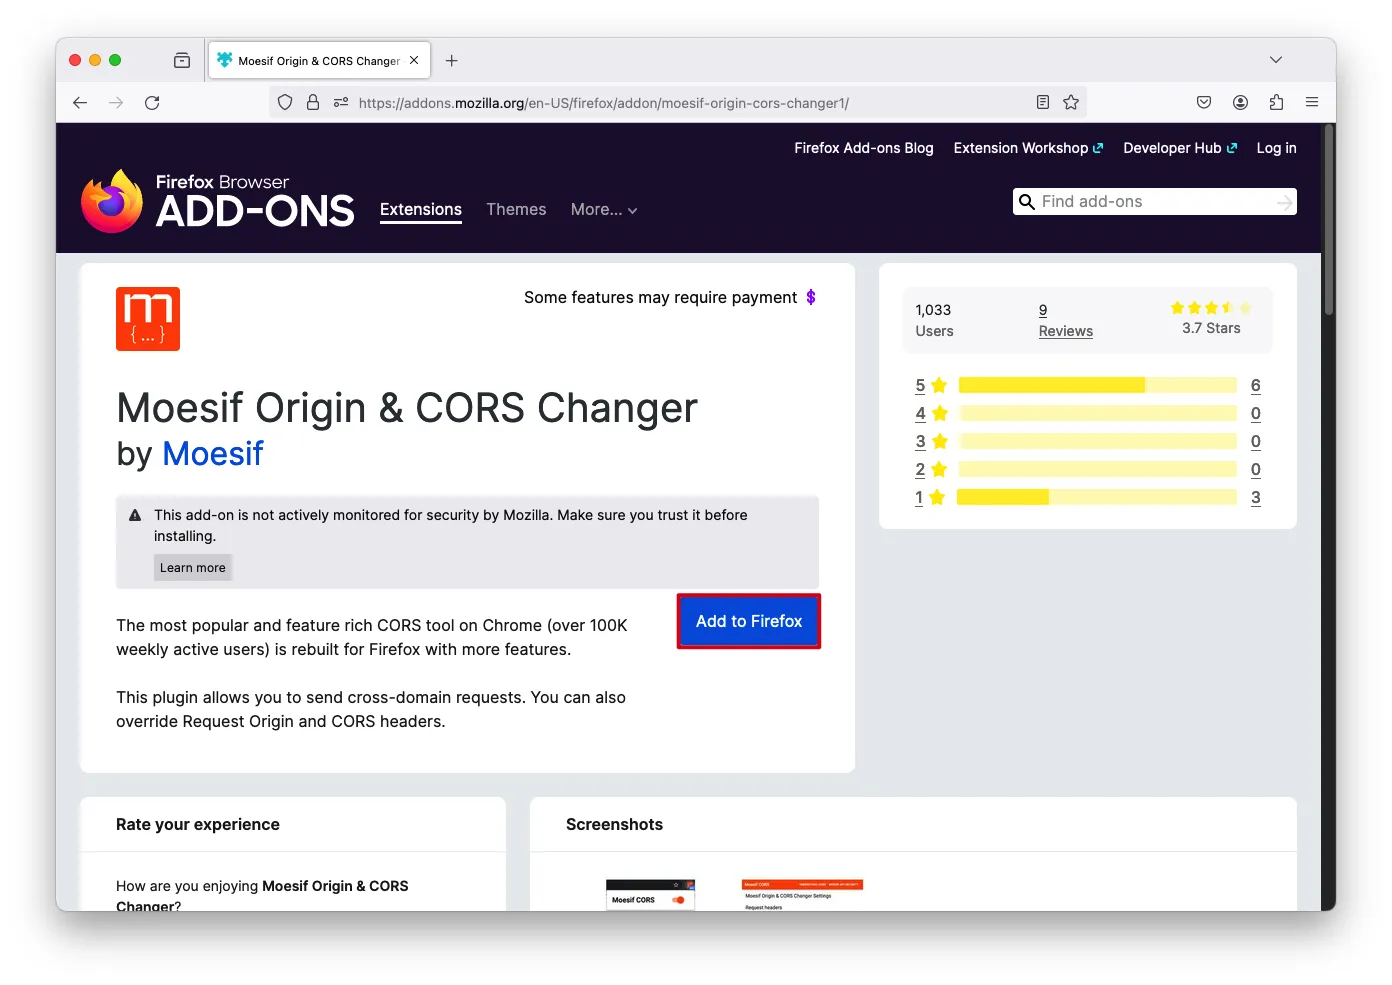Filter reviews by the 5-star rating bar

(x=1096, y=386)
